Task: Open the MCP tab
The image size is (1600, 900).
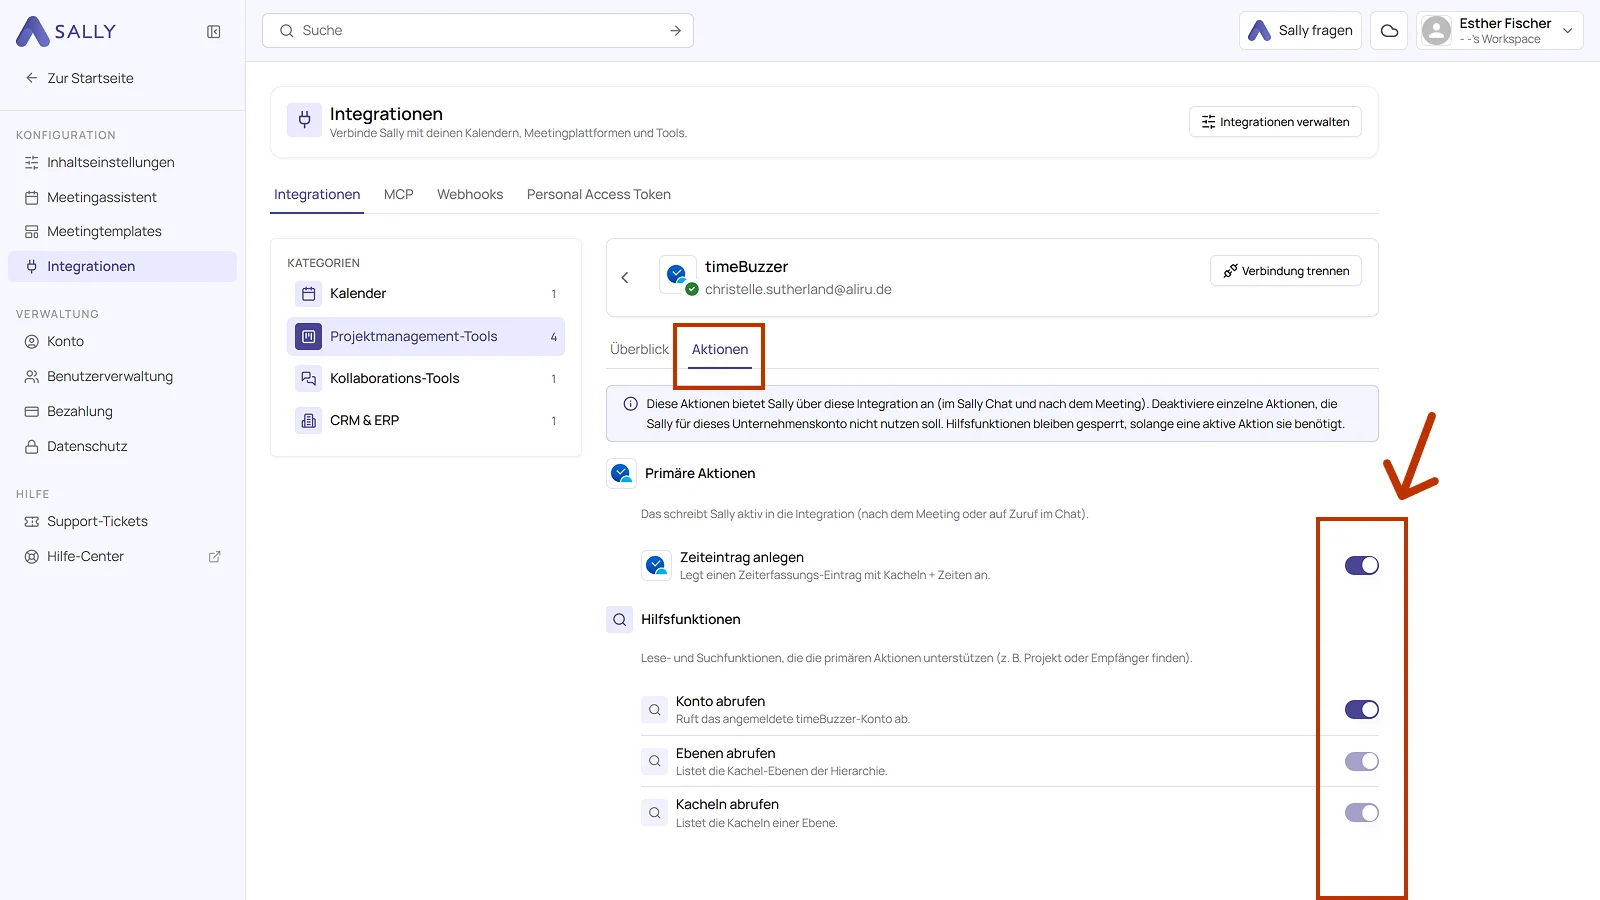Action: [399, 195]
